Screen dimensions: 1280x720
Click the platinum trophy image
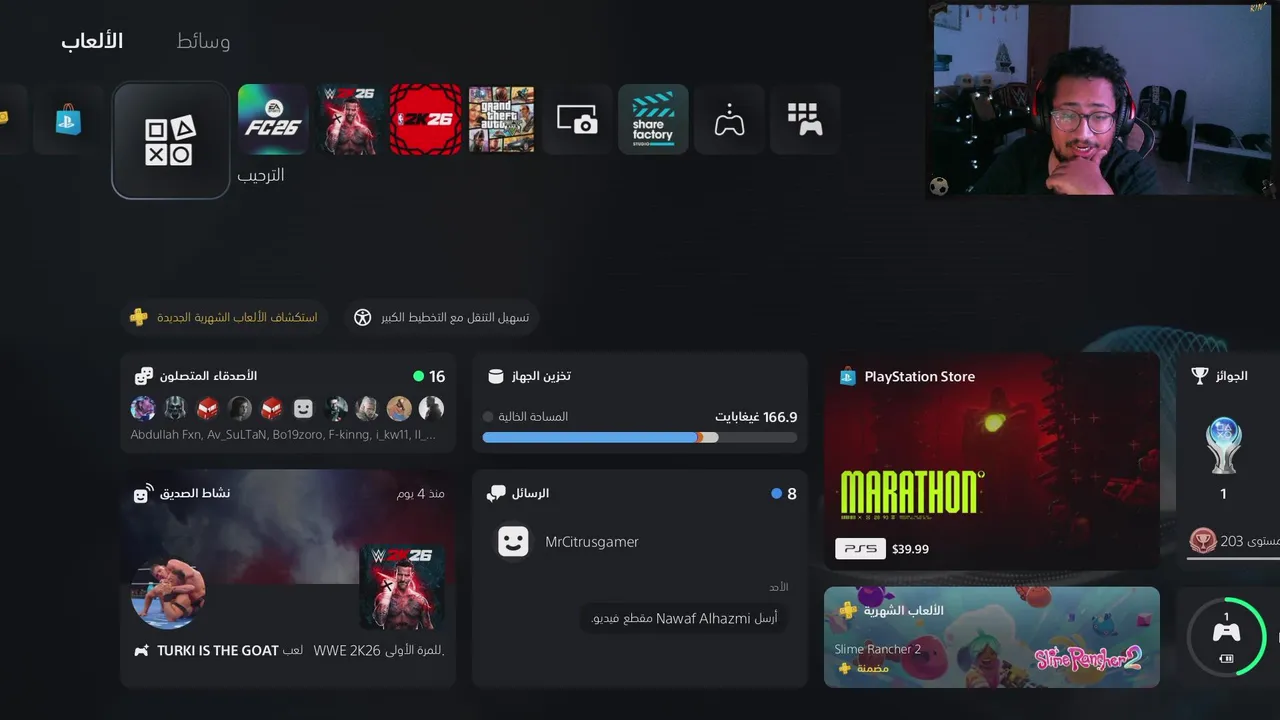(x=1223, y=444)
